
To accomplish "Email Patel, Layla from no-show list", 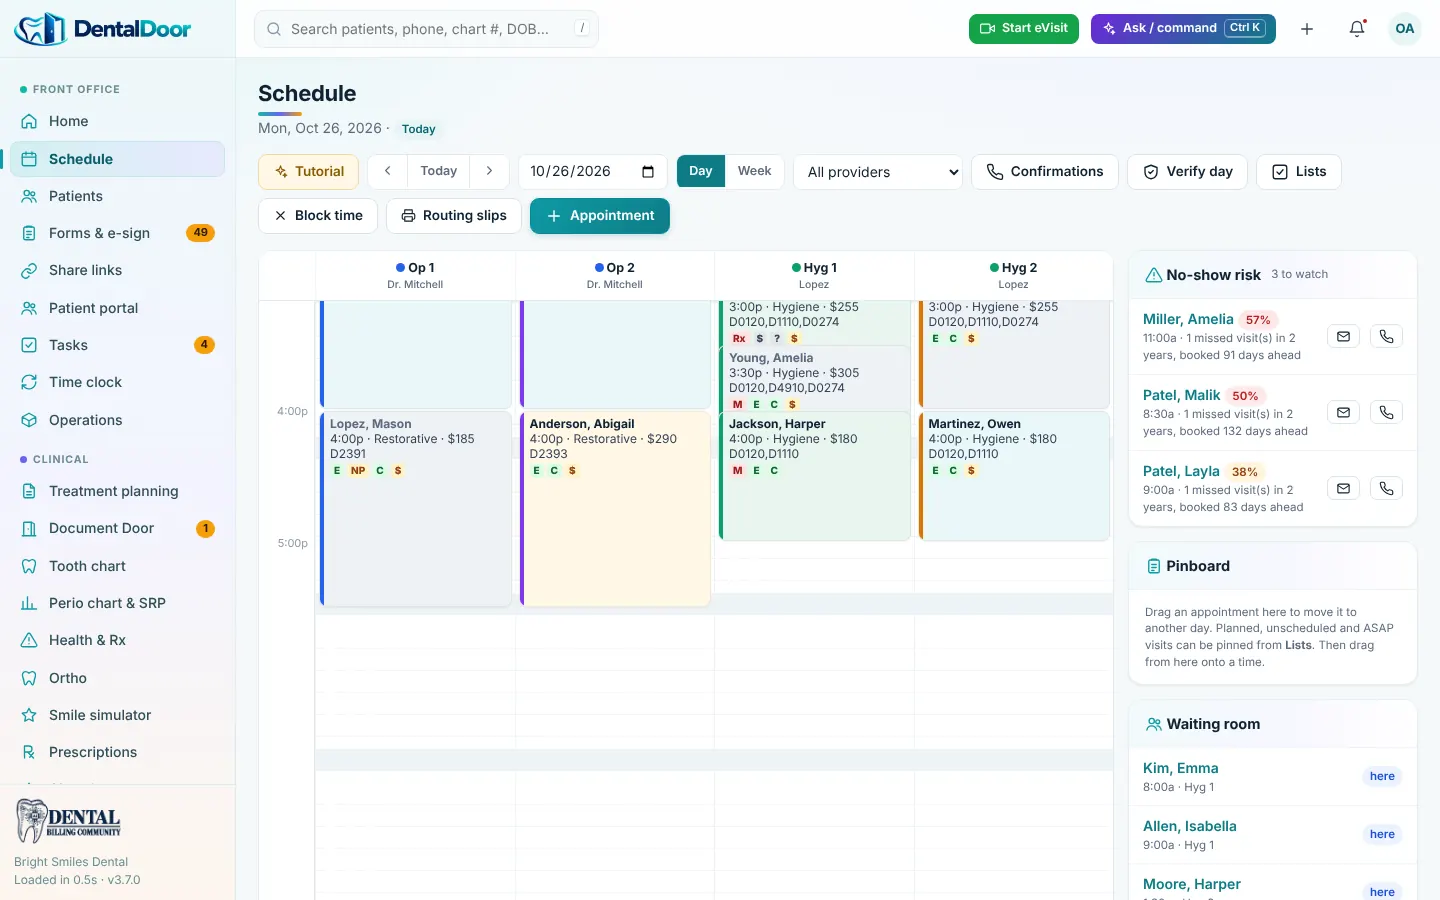I will (1343, 488).
